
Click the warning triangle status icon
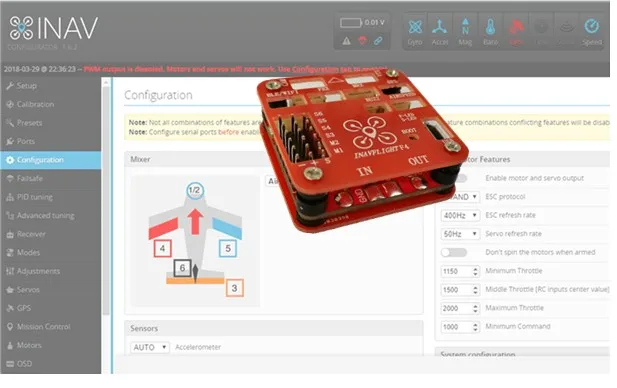(346, 41)
